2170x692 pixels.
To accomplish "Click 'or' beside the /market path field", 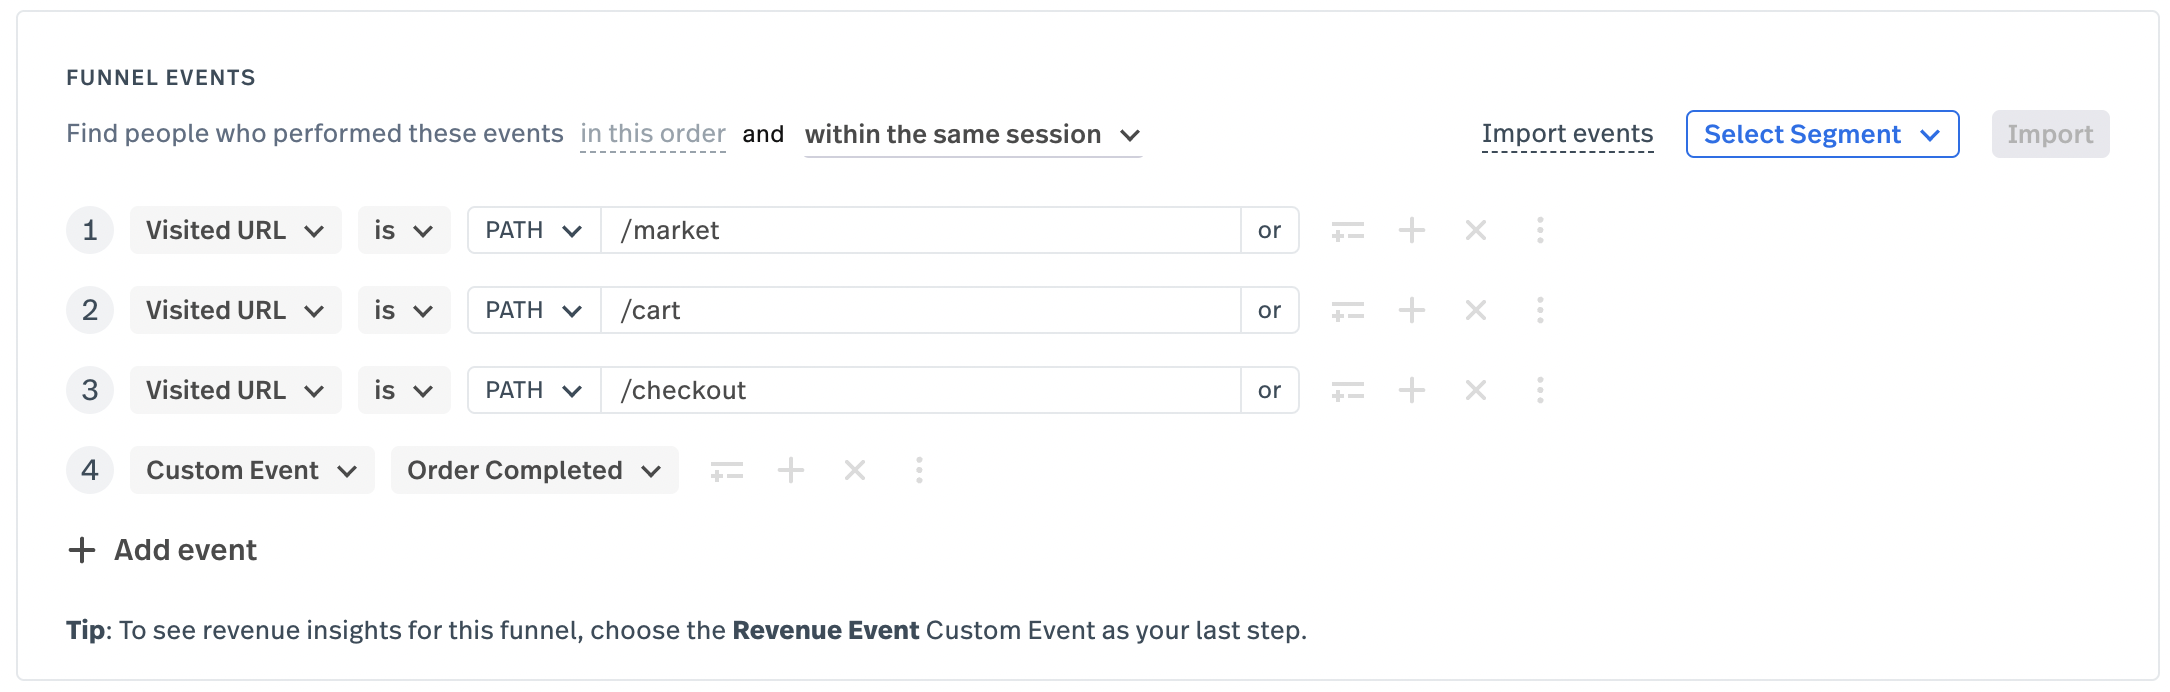I will click(1270, 230).
